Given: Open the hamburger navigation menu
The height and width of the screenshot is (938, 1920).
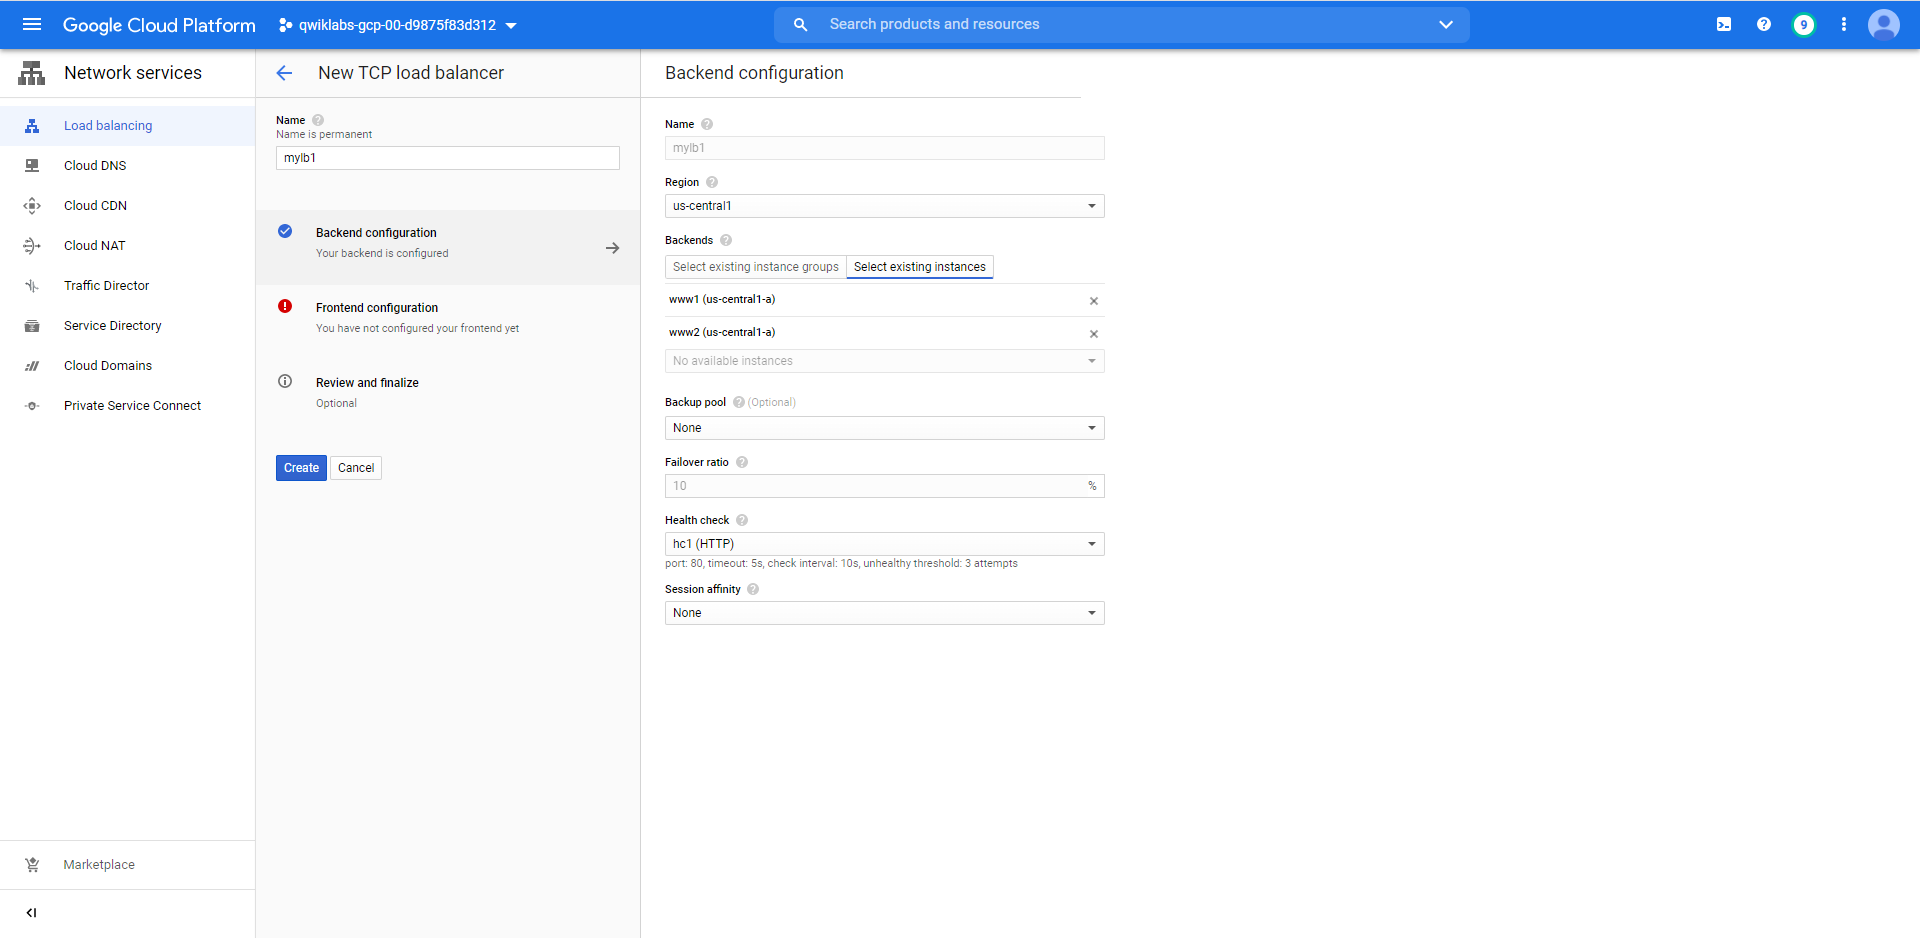Looking at the screenshot, I should pyautogui.click(x=32, y=24).
